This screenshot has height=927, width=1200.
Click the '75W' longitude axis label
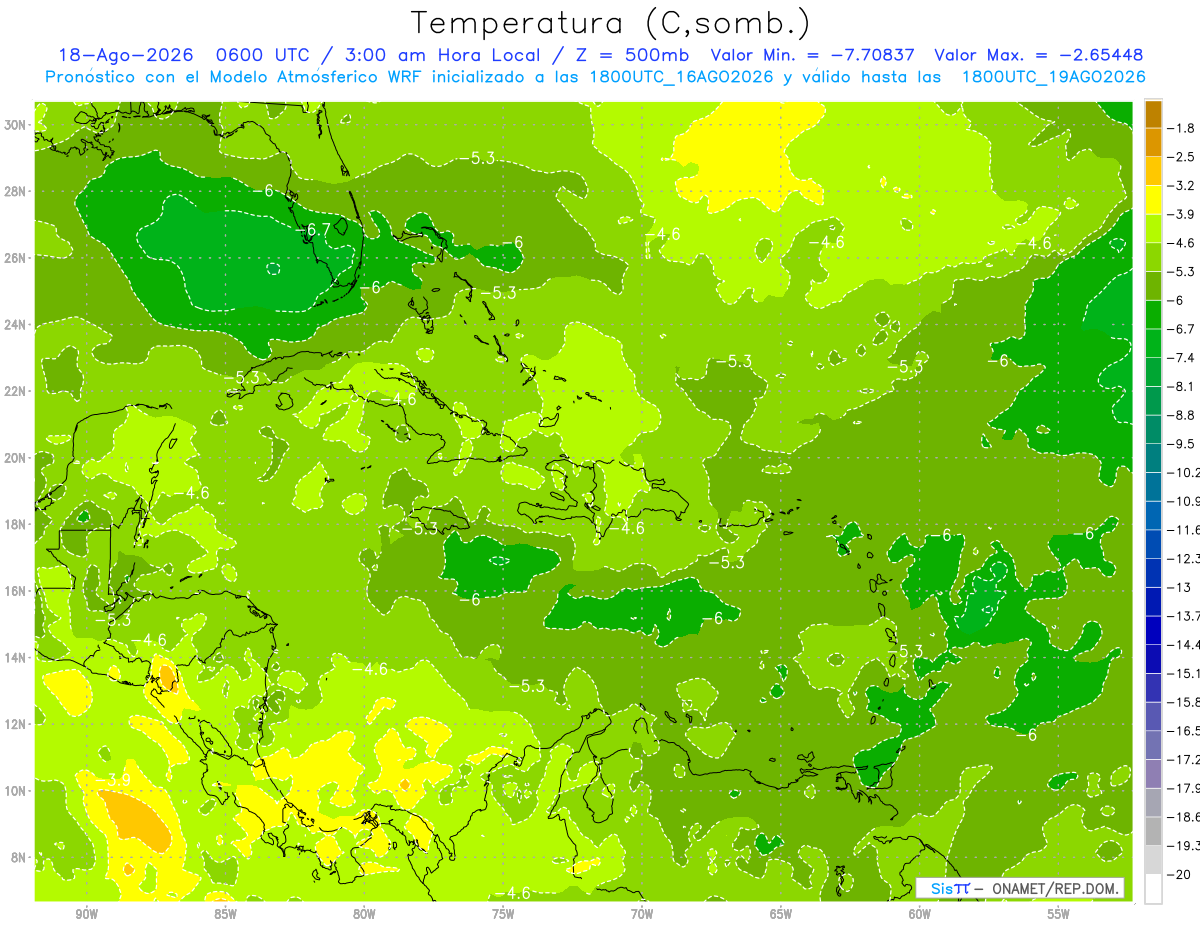point(503,914)
